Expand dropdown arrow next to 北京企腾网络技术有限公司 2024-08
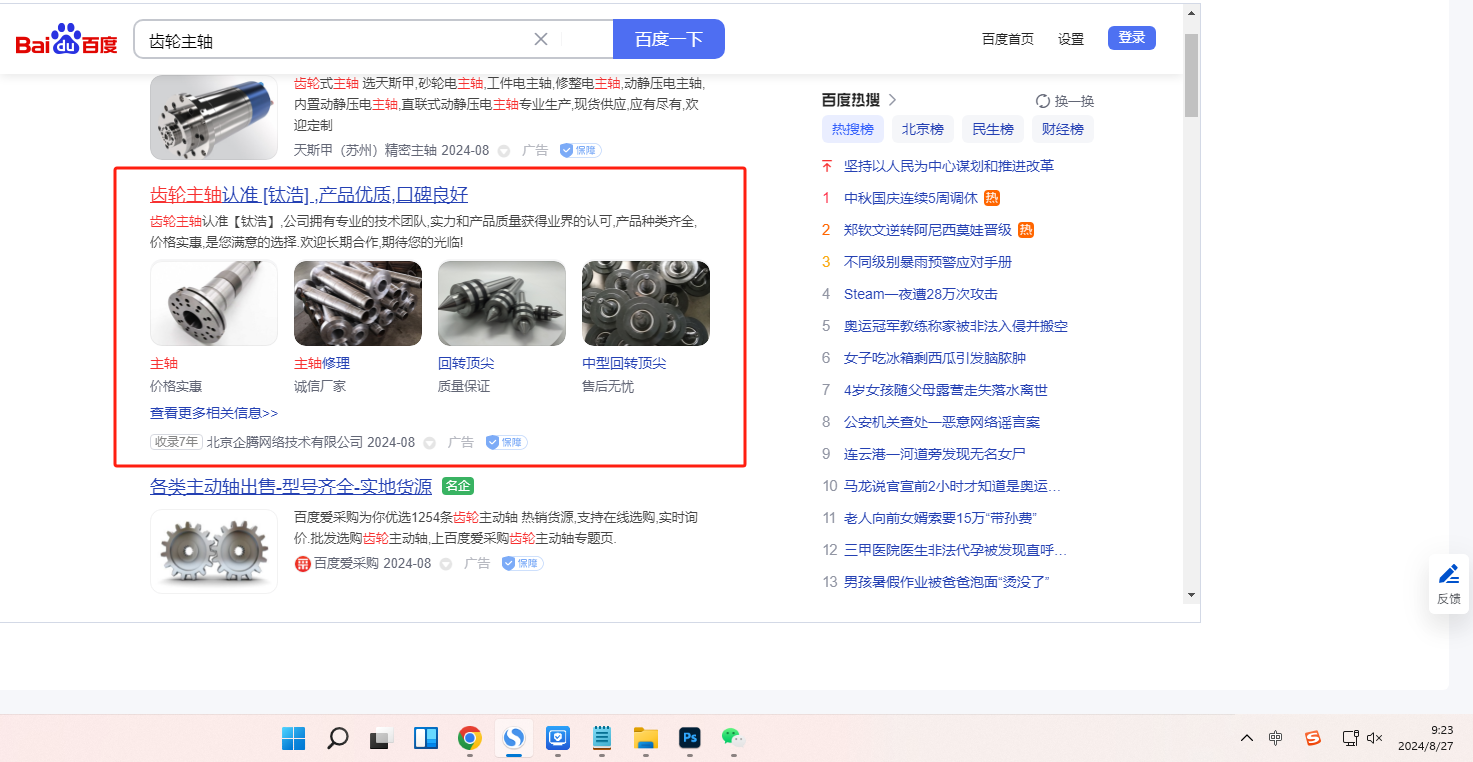1473x762 pixels. 430,443
